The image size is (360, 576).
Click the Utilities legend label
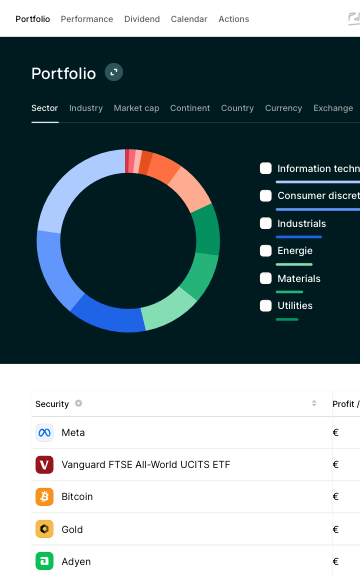pos(295,306)
